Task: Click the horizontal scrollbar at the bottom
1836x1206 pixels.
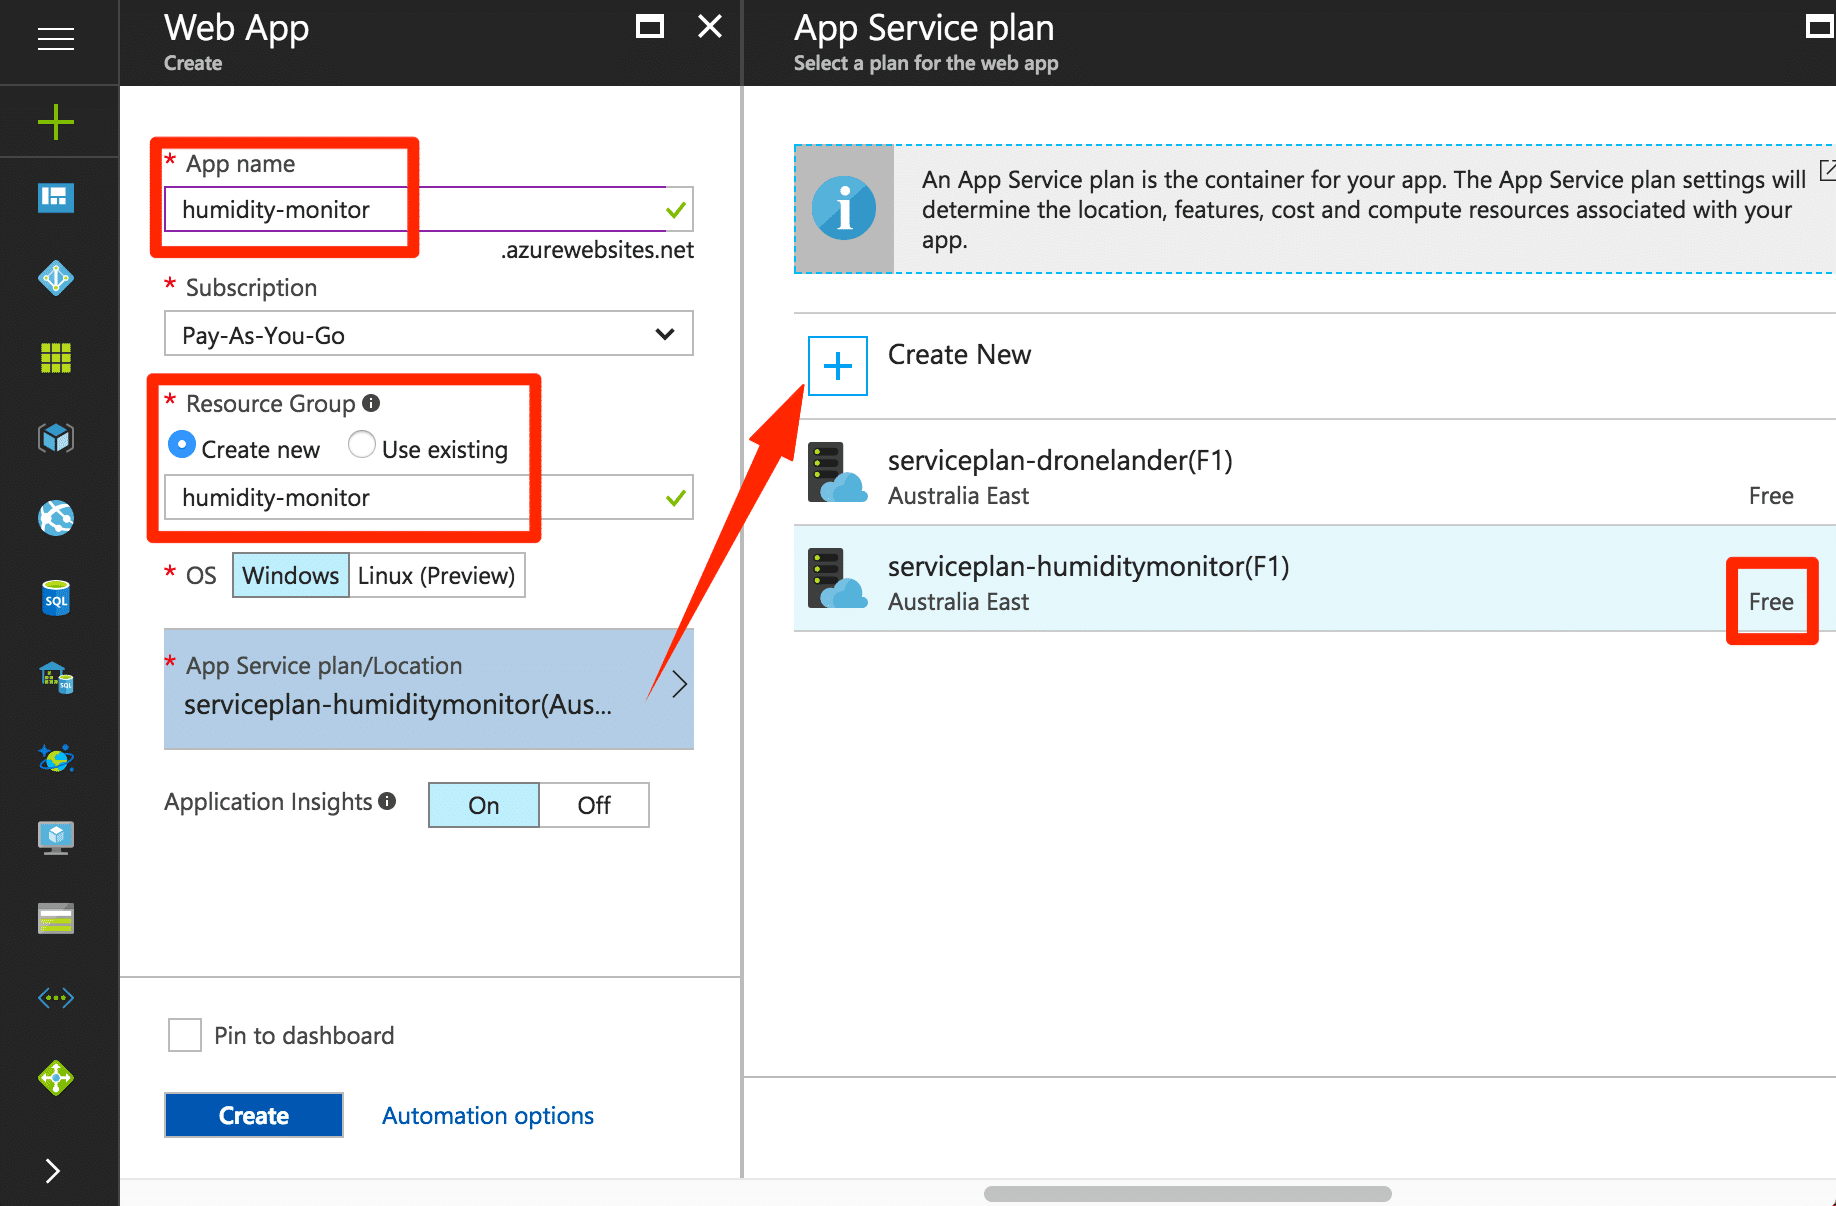Action: point(1187,1194)
